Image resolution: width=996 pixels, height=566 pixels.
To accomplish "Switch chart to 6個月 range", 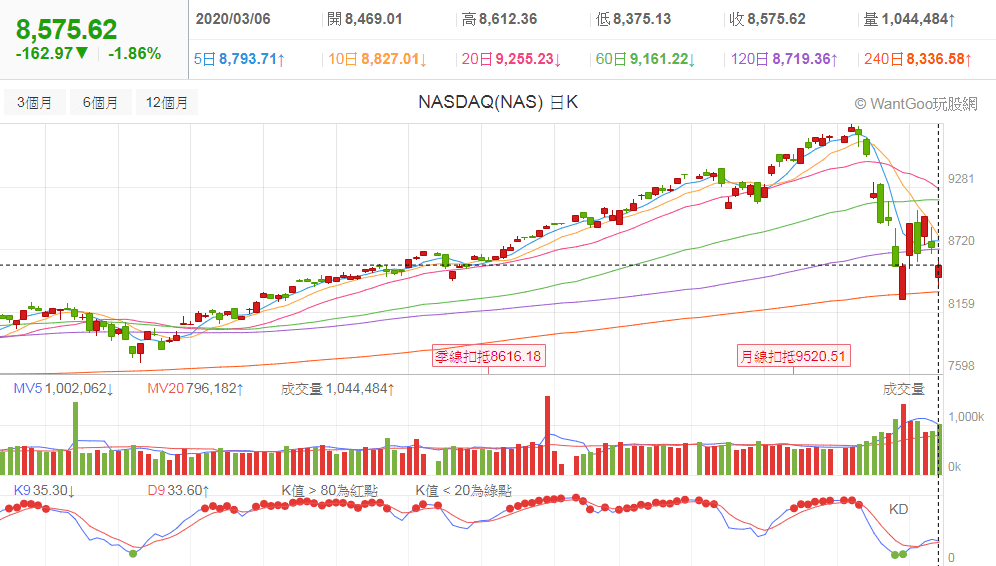I will point(101,102).
